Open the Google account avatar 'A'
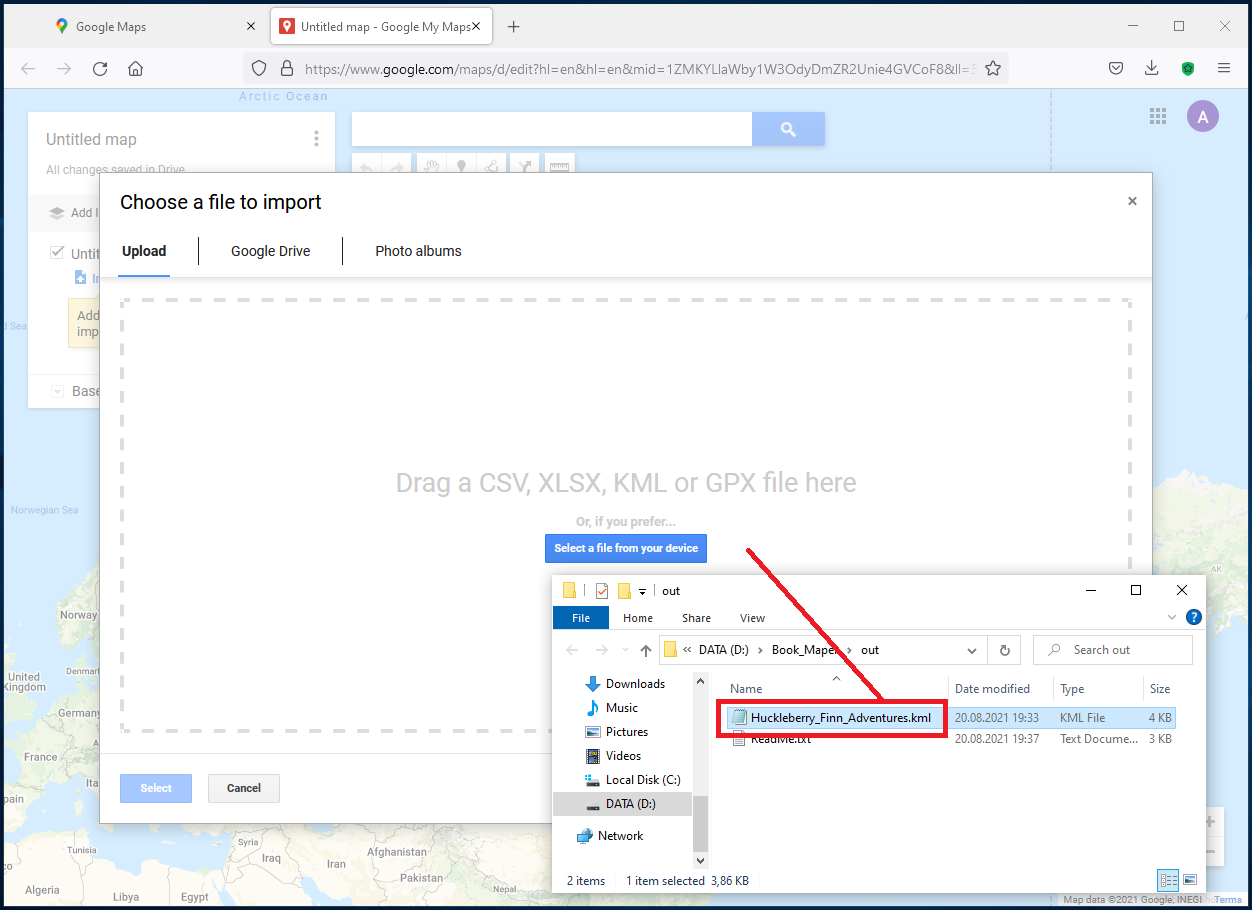 pos(1202,116)
